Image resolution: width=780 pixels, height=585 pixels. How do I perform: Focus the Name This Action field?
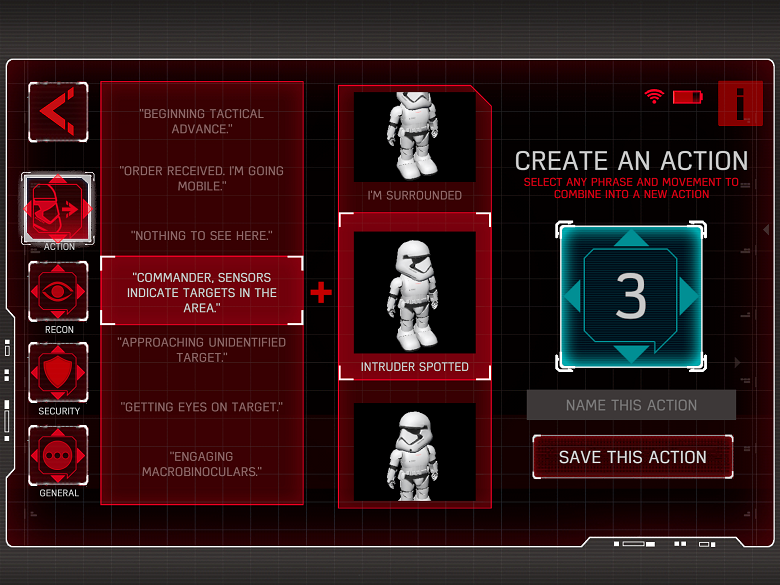[x=631, y=405]
